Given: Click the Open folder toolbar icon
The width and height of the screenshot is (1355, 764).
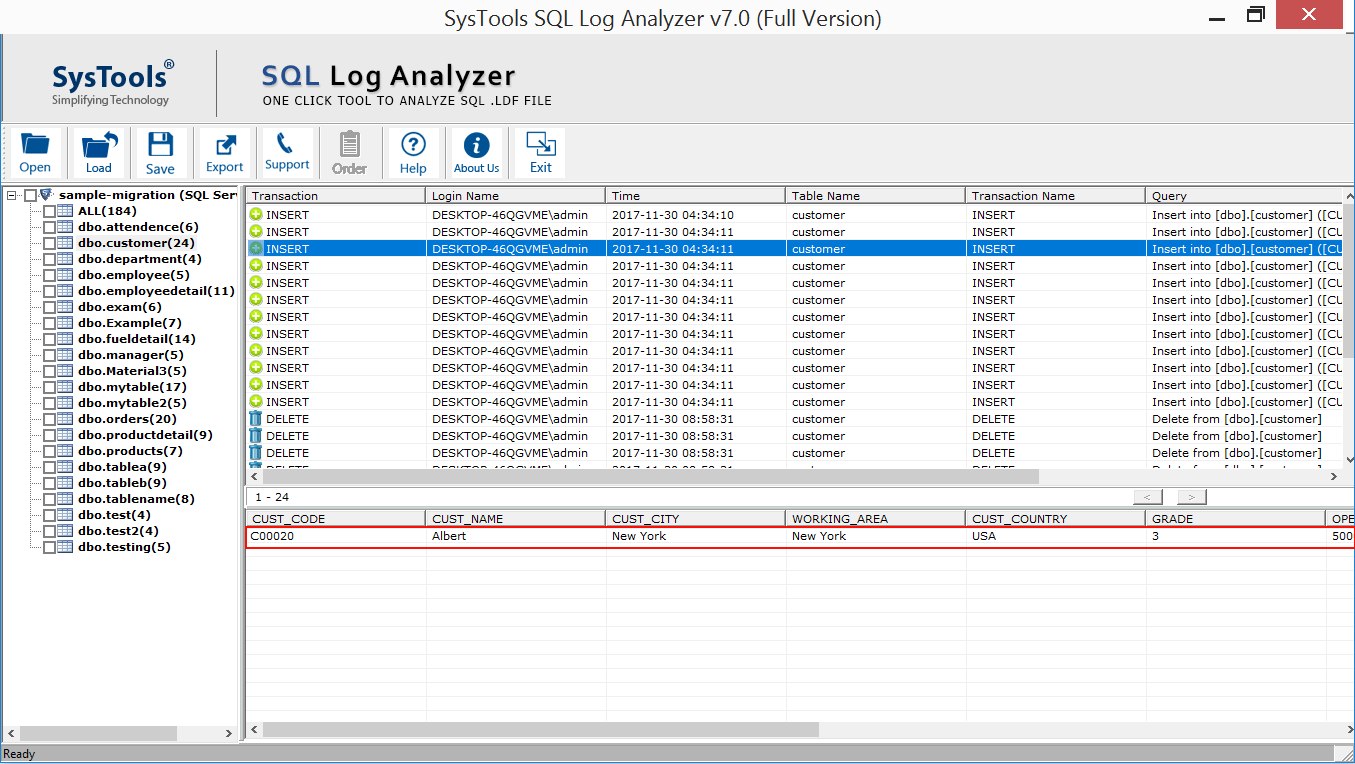Looking at the screenshot, I should click(x=35, y=153).
